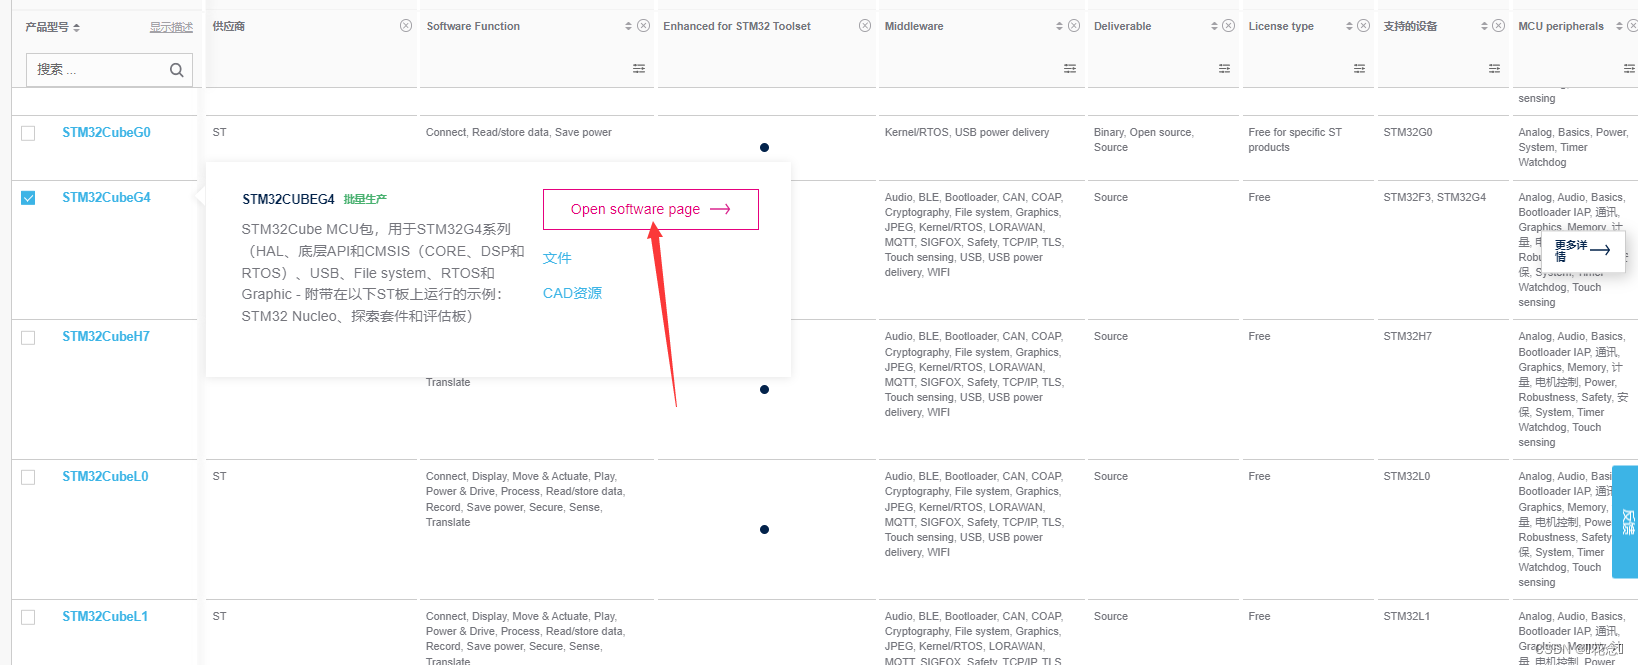The width and height of the screenshot is (1638, 665).
Task: Tick the STM32CubeL0 checkbox
Action: (28, 478)
